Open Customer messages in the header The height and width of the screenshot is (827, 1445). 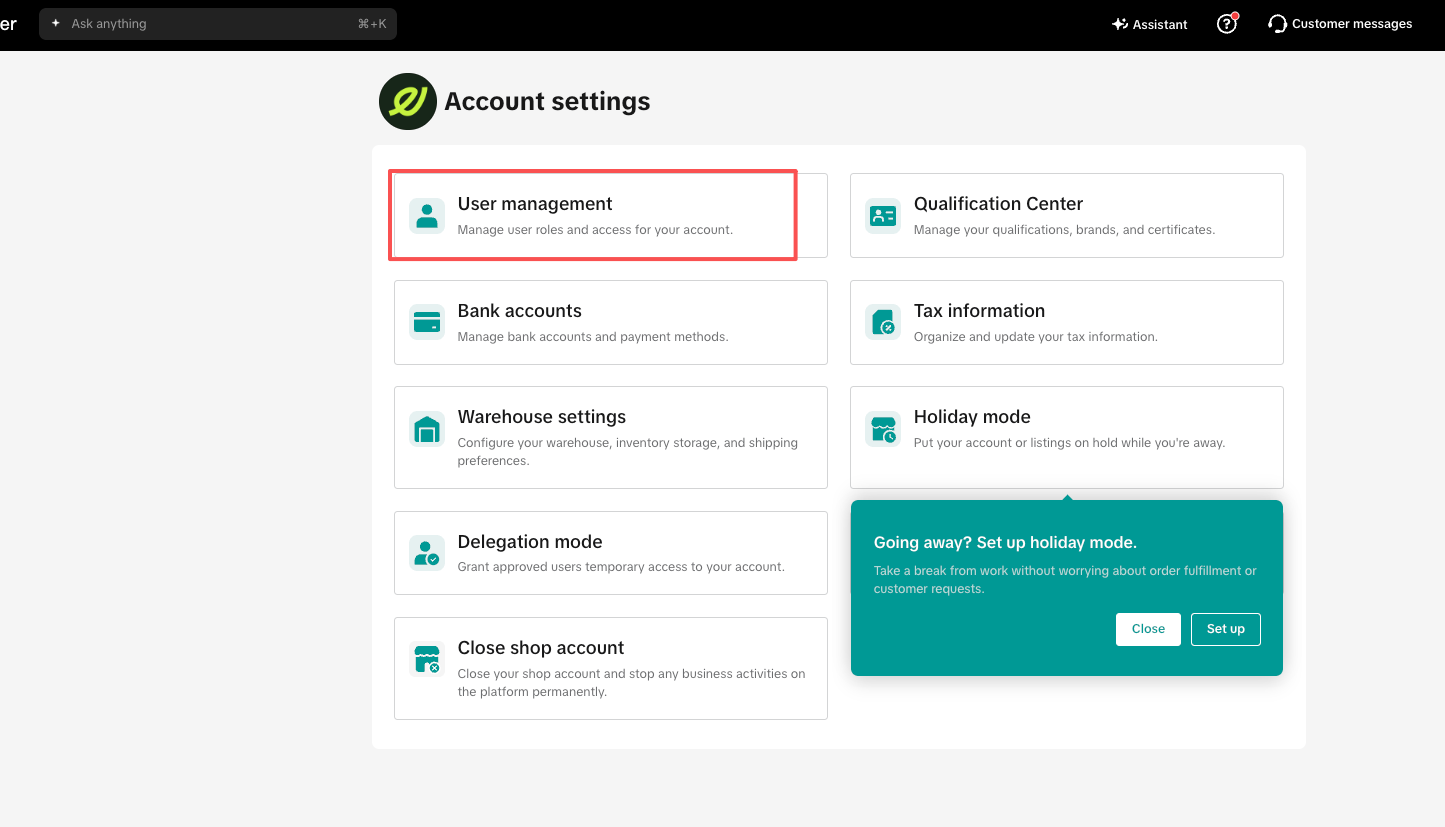point(1340,24)
